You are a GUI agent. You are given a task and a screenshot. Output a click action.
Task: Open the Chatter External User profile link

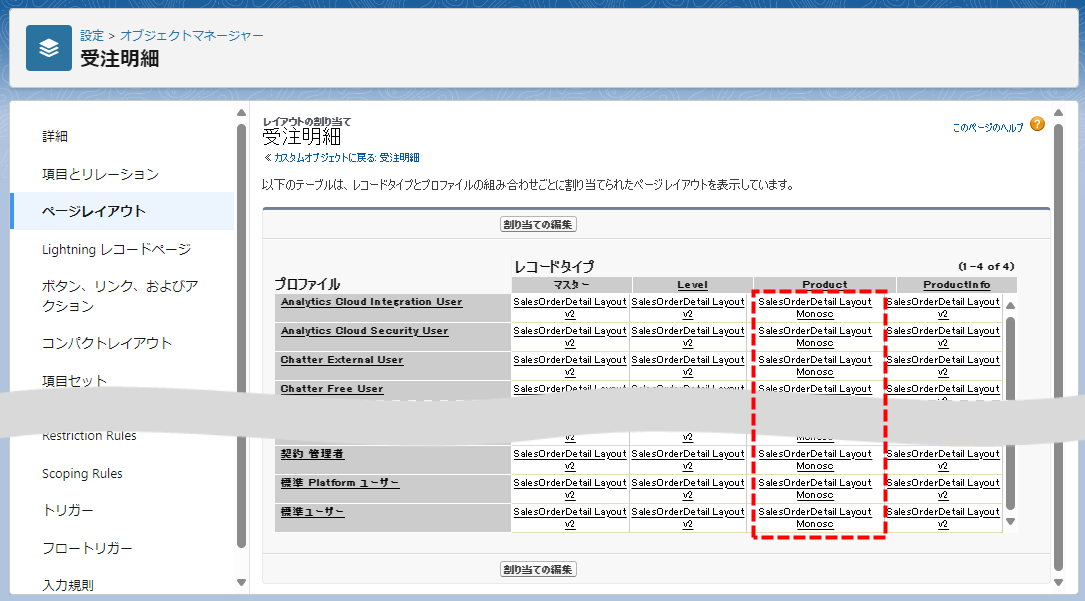(x=341, y=360)
